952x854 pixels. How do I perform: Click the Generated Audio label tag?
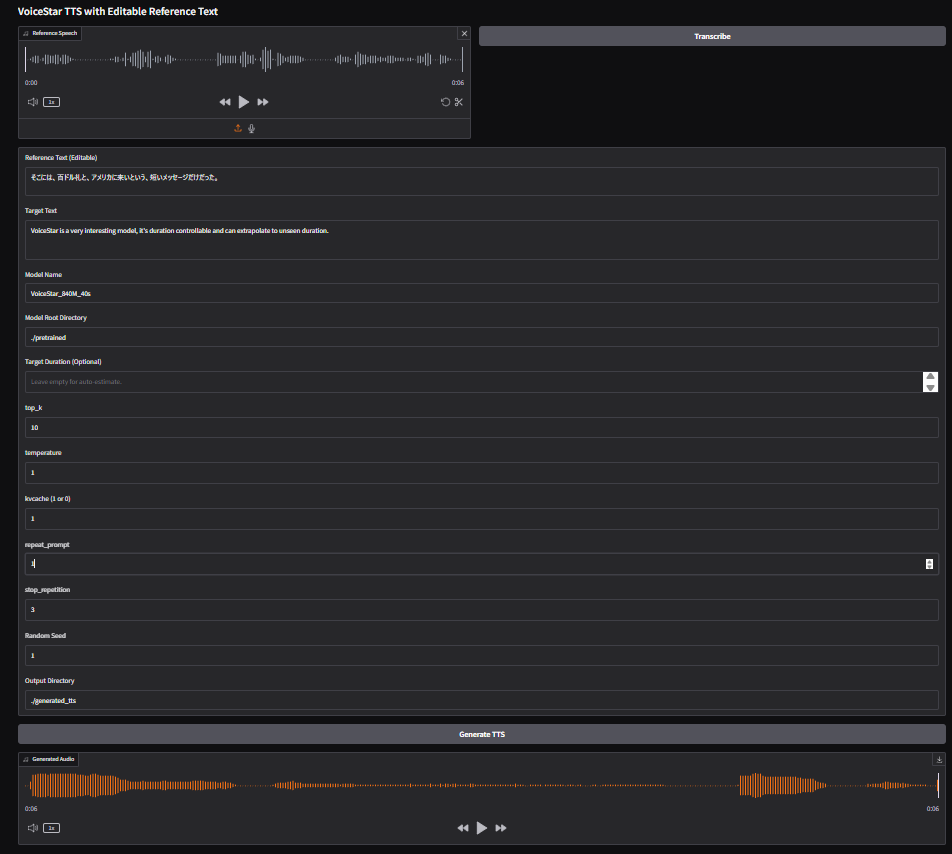49,759
